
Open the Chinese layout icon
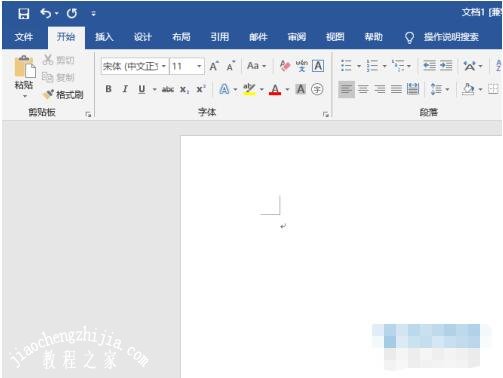[470, 66]
